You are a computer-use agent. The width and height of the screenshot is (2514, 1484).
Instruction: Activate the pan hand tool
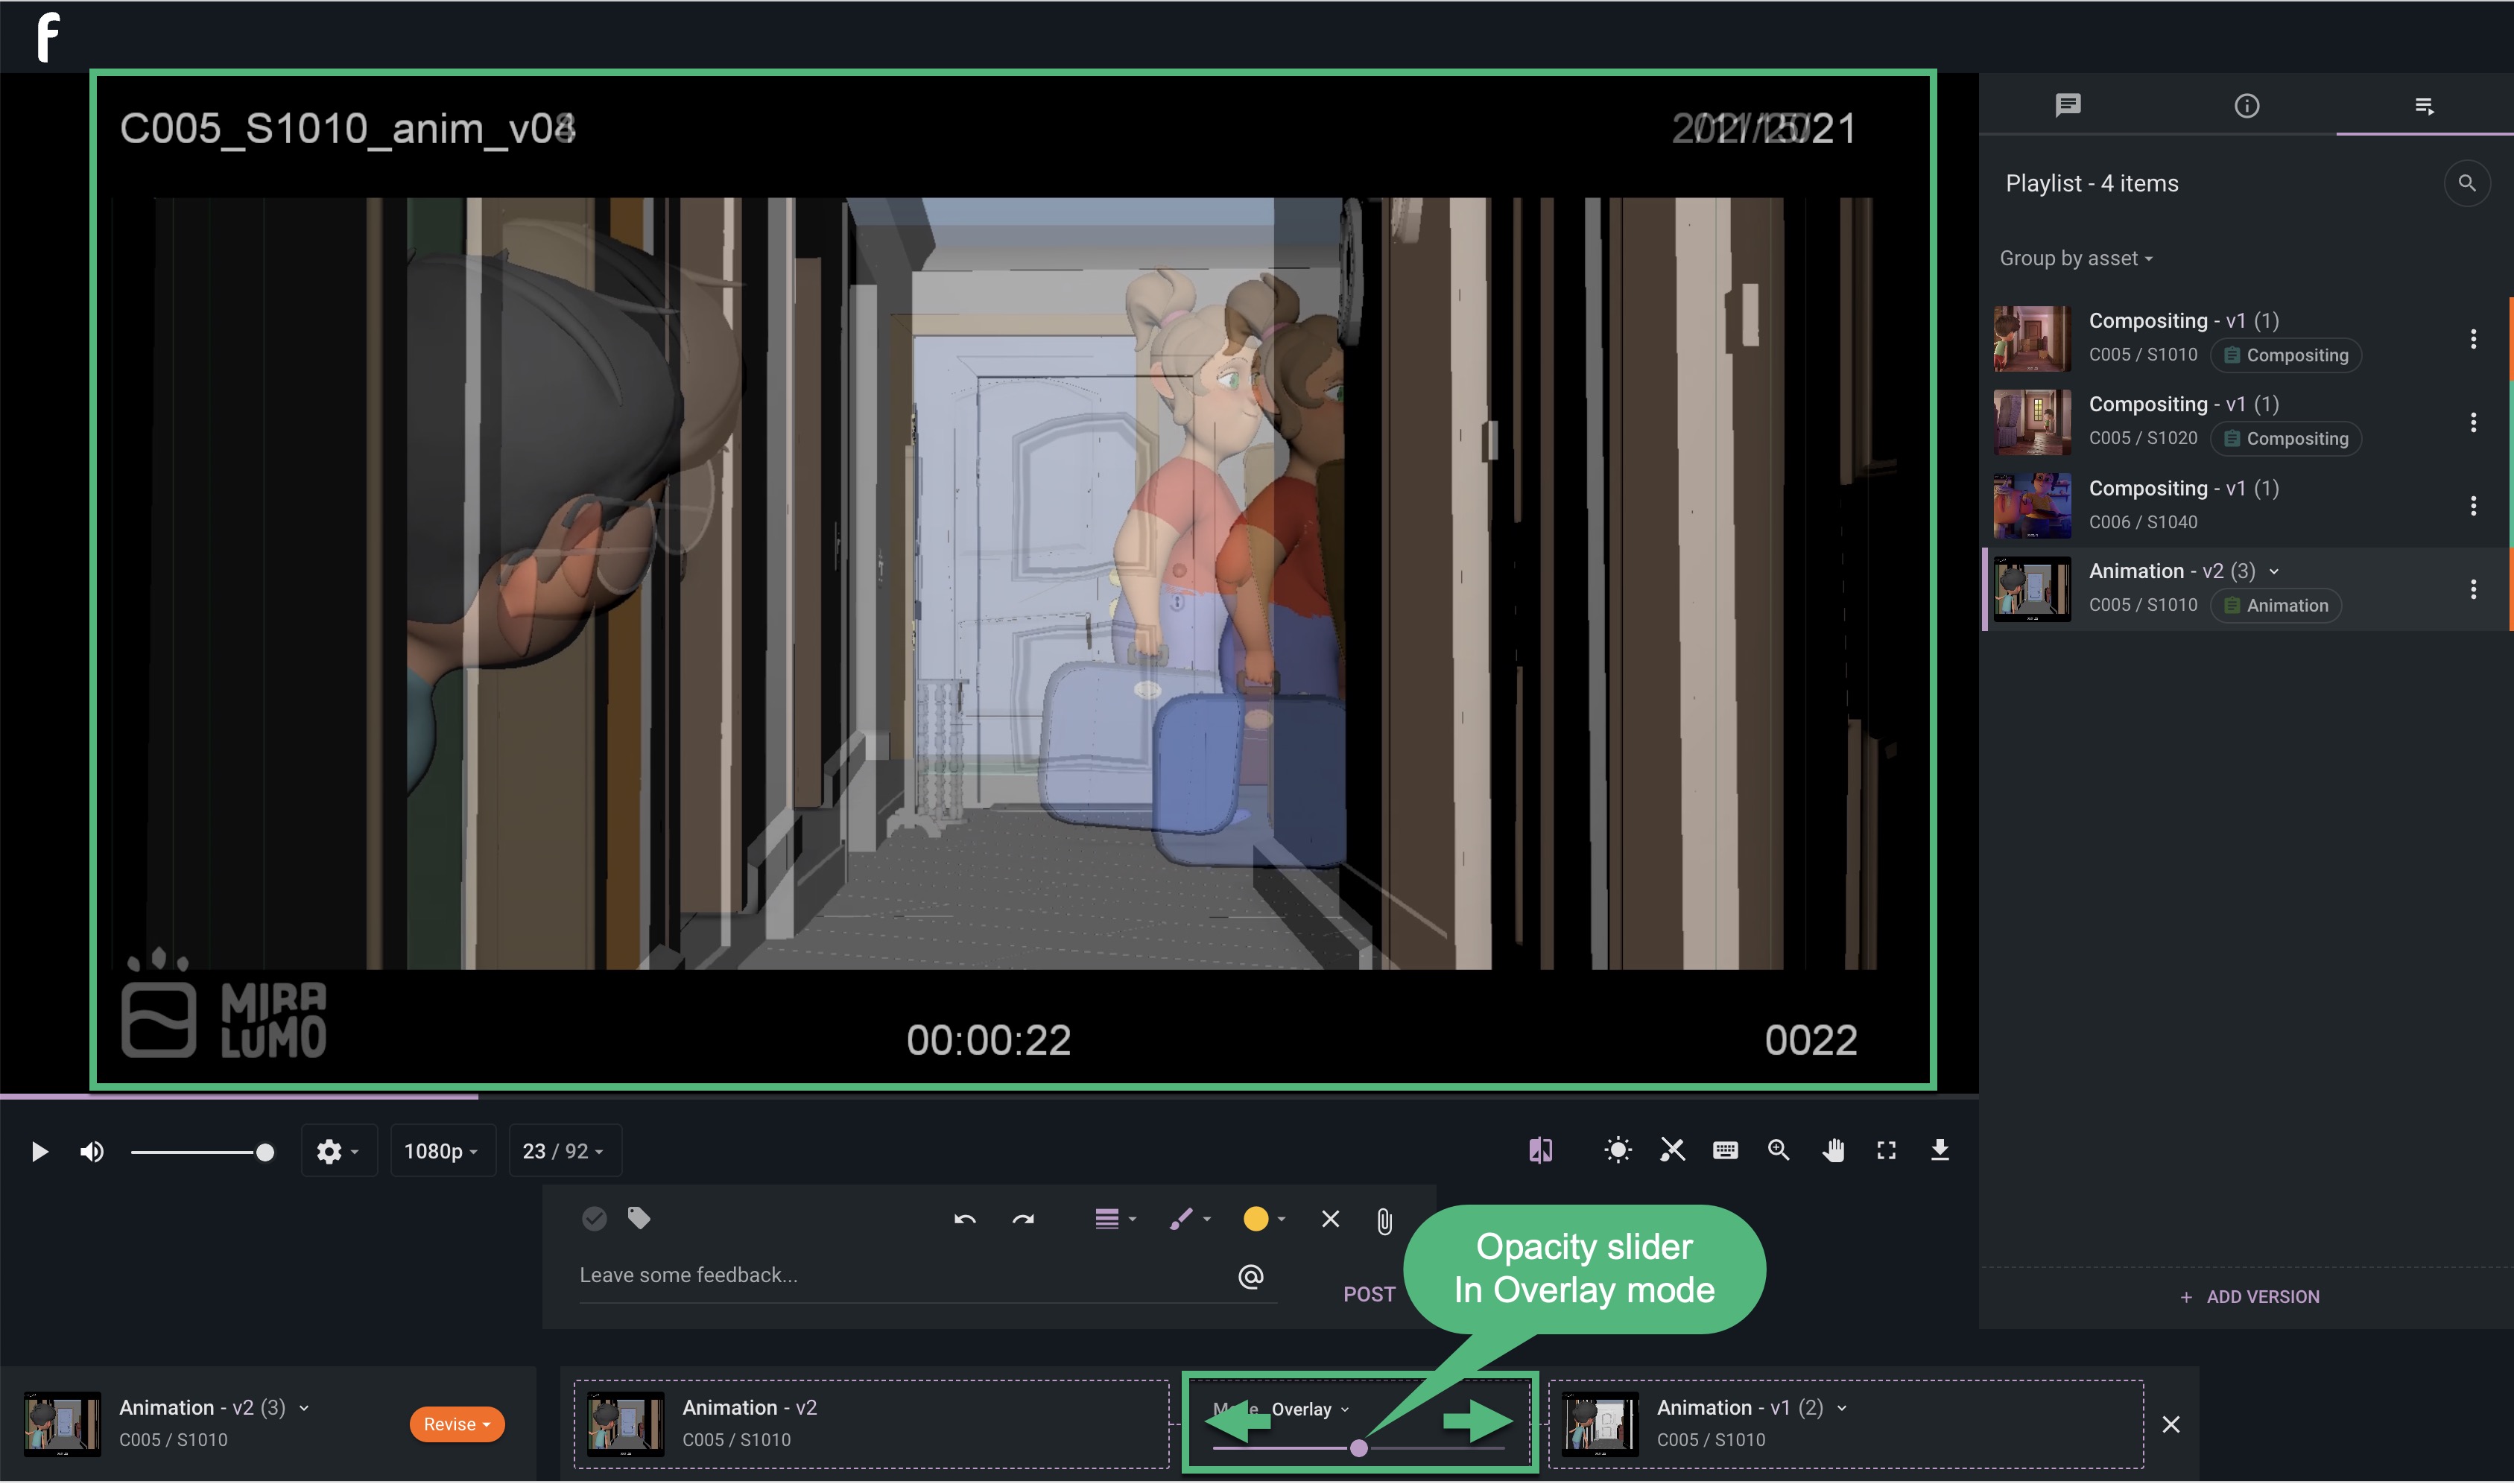point(1832,1151)
